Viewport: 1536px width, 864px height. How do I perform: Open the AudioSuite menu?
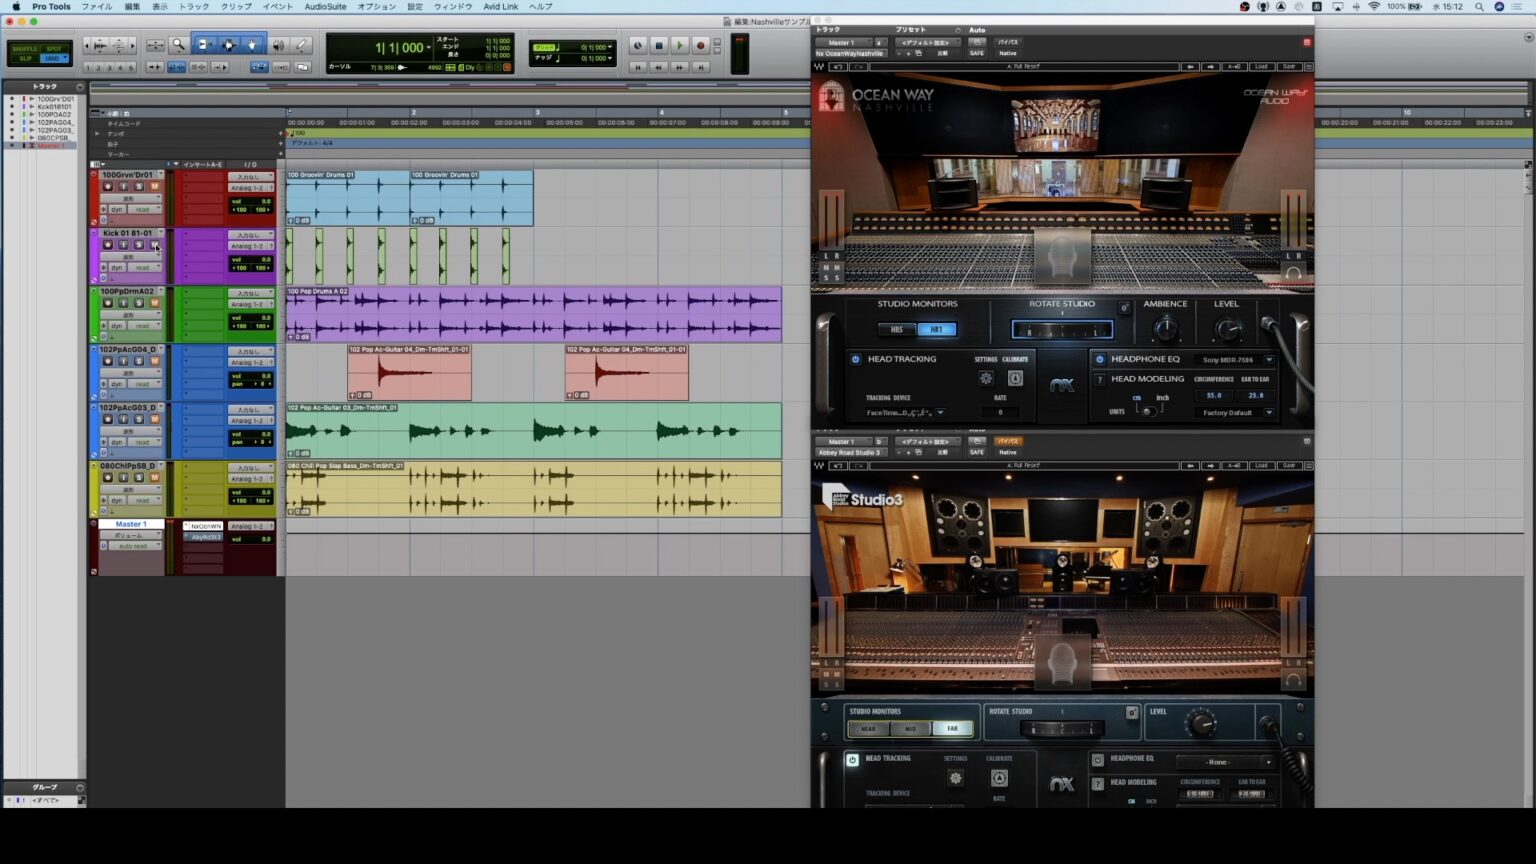point(325,6)
